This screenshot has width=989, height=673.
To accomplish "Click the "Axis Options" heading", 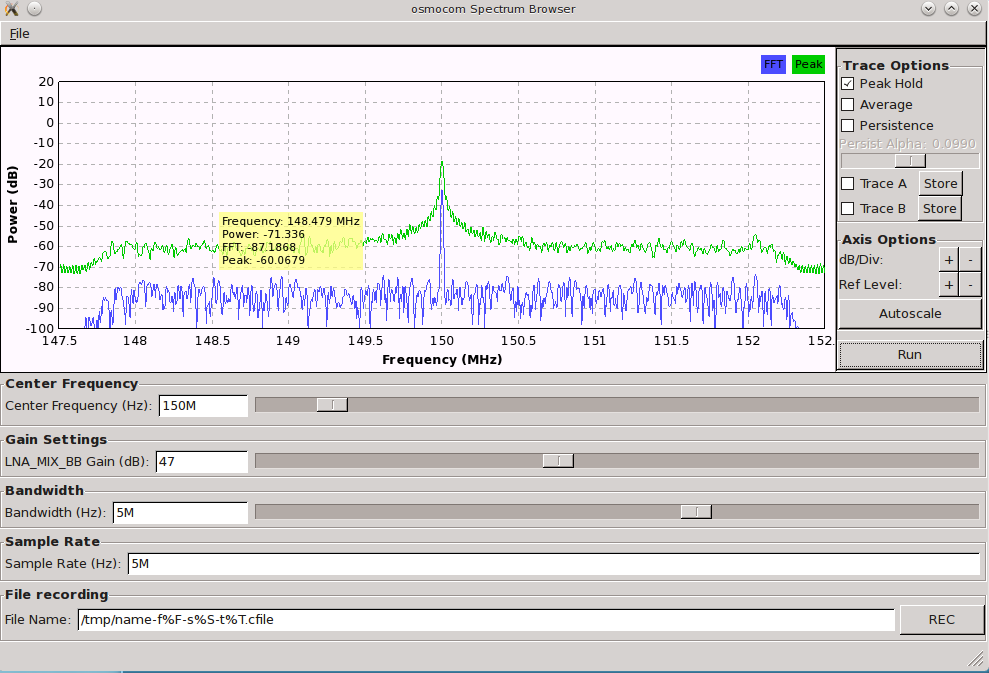I will point(889,240).
